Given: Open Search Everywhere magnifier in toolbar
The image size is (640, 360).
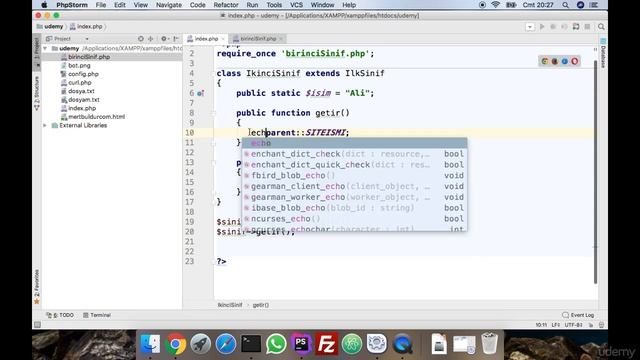Looking at the screenshot, I should coord(601,27).
